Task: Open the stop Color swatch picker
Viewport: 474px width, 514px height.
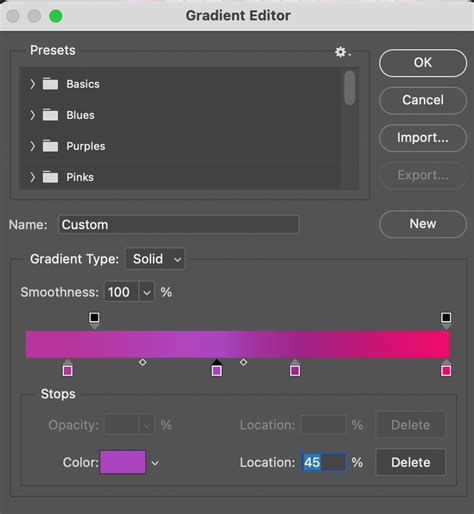Action: [x=123, y=462]
